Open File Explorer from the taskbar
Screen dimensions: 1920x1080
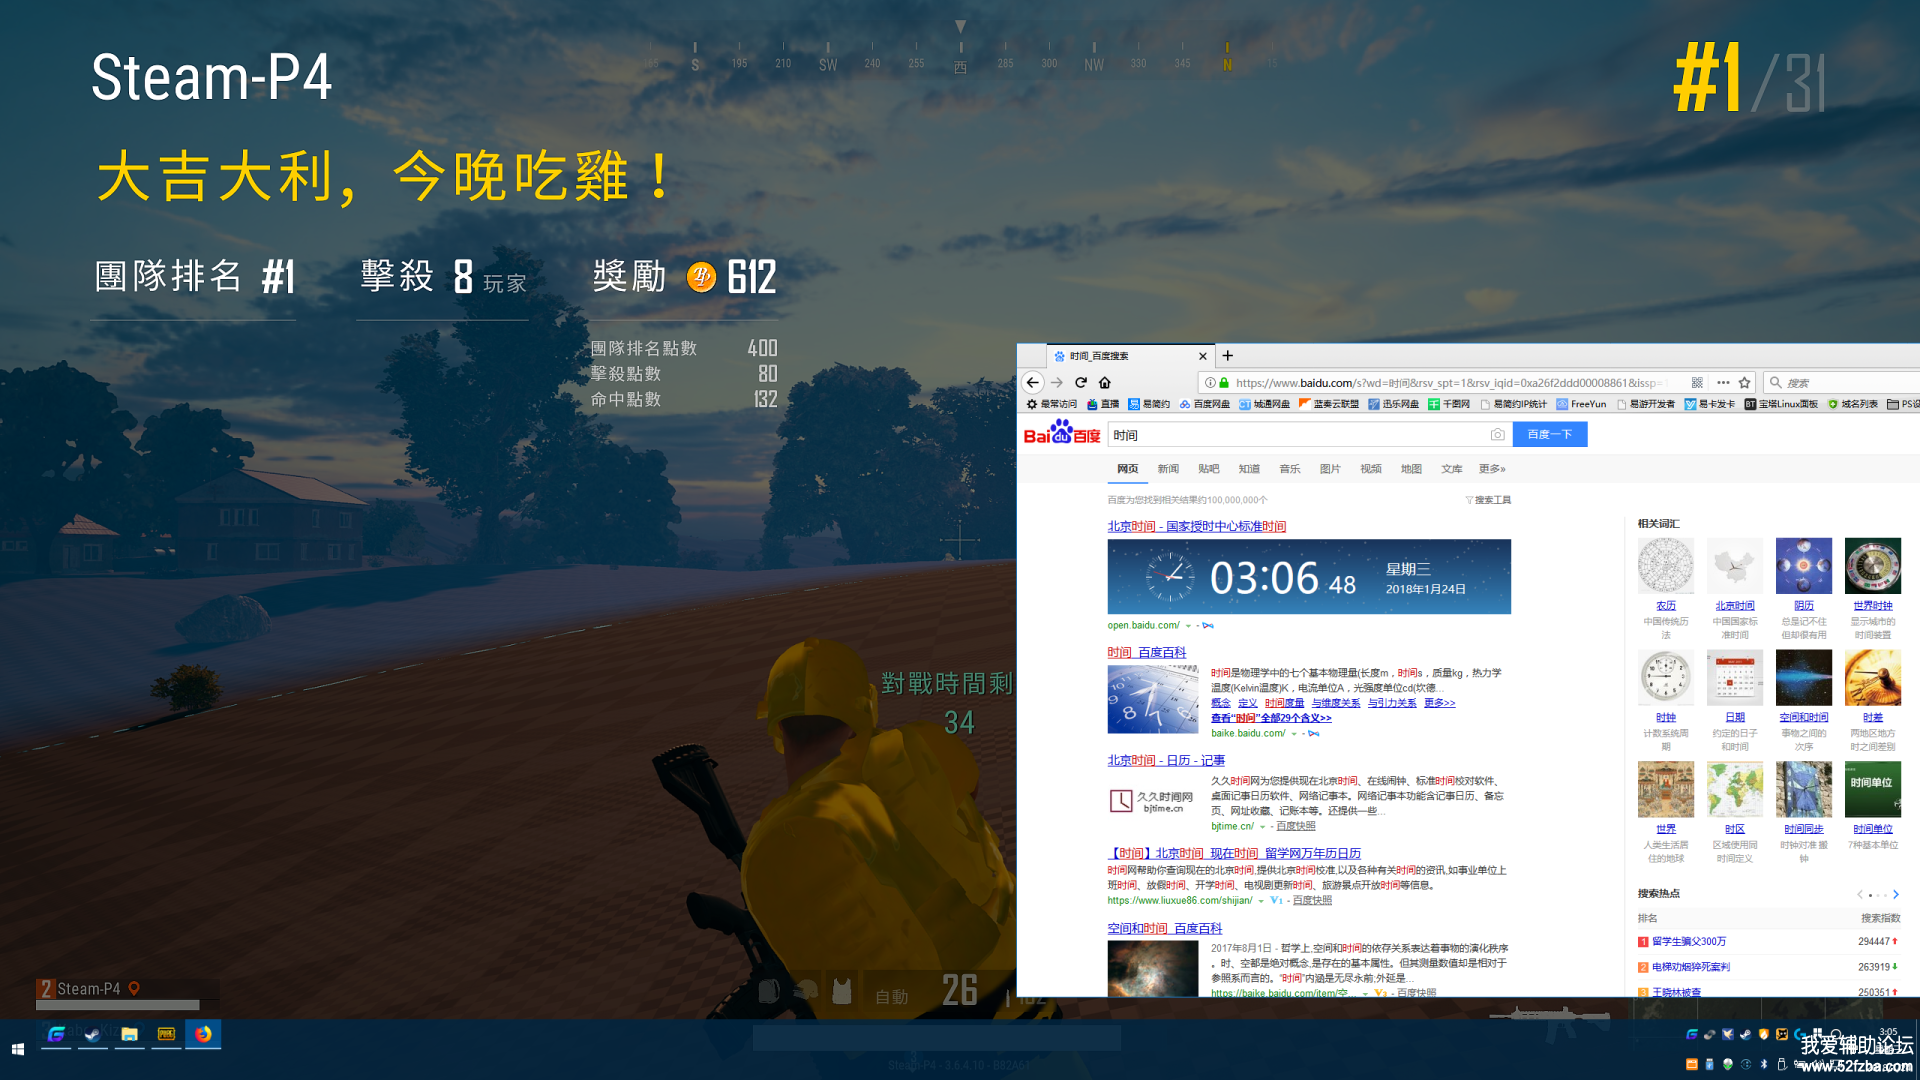click(130, 1034)
